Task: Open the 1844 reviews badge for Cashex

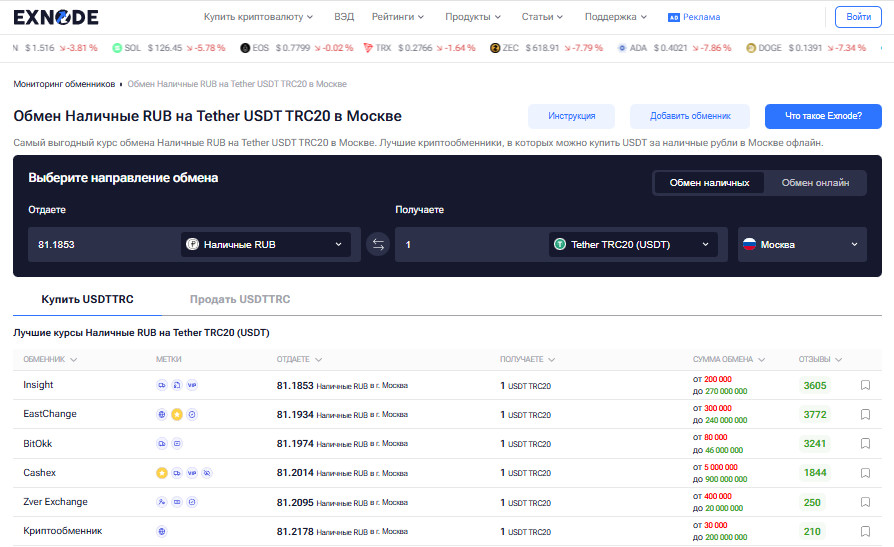Action: 815,473
